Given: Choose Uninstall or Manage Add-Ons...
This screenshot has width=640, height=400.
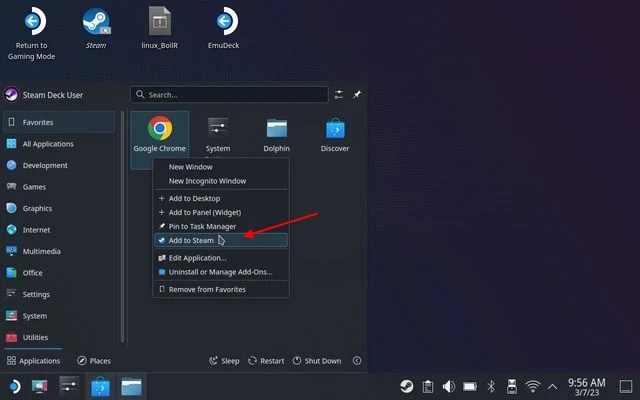Looking at the screenshot, I should click(x=221, y=272).
